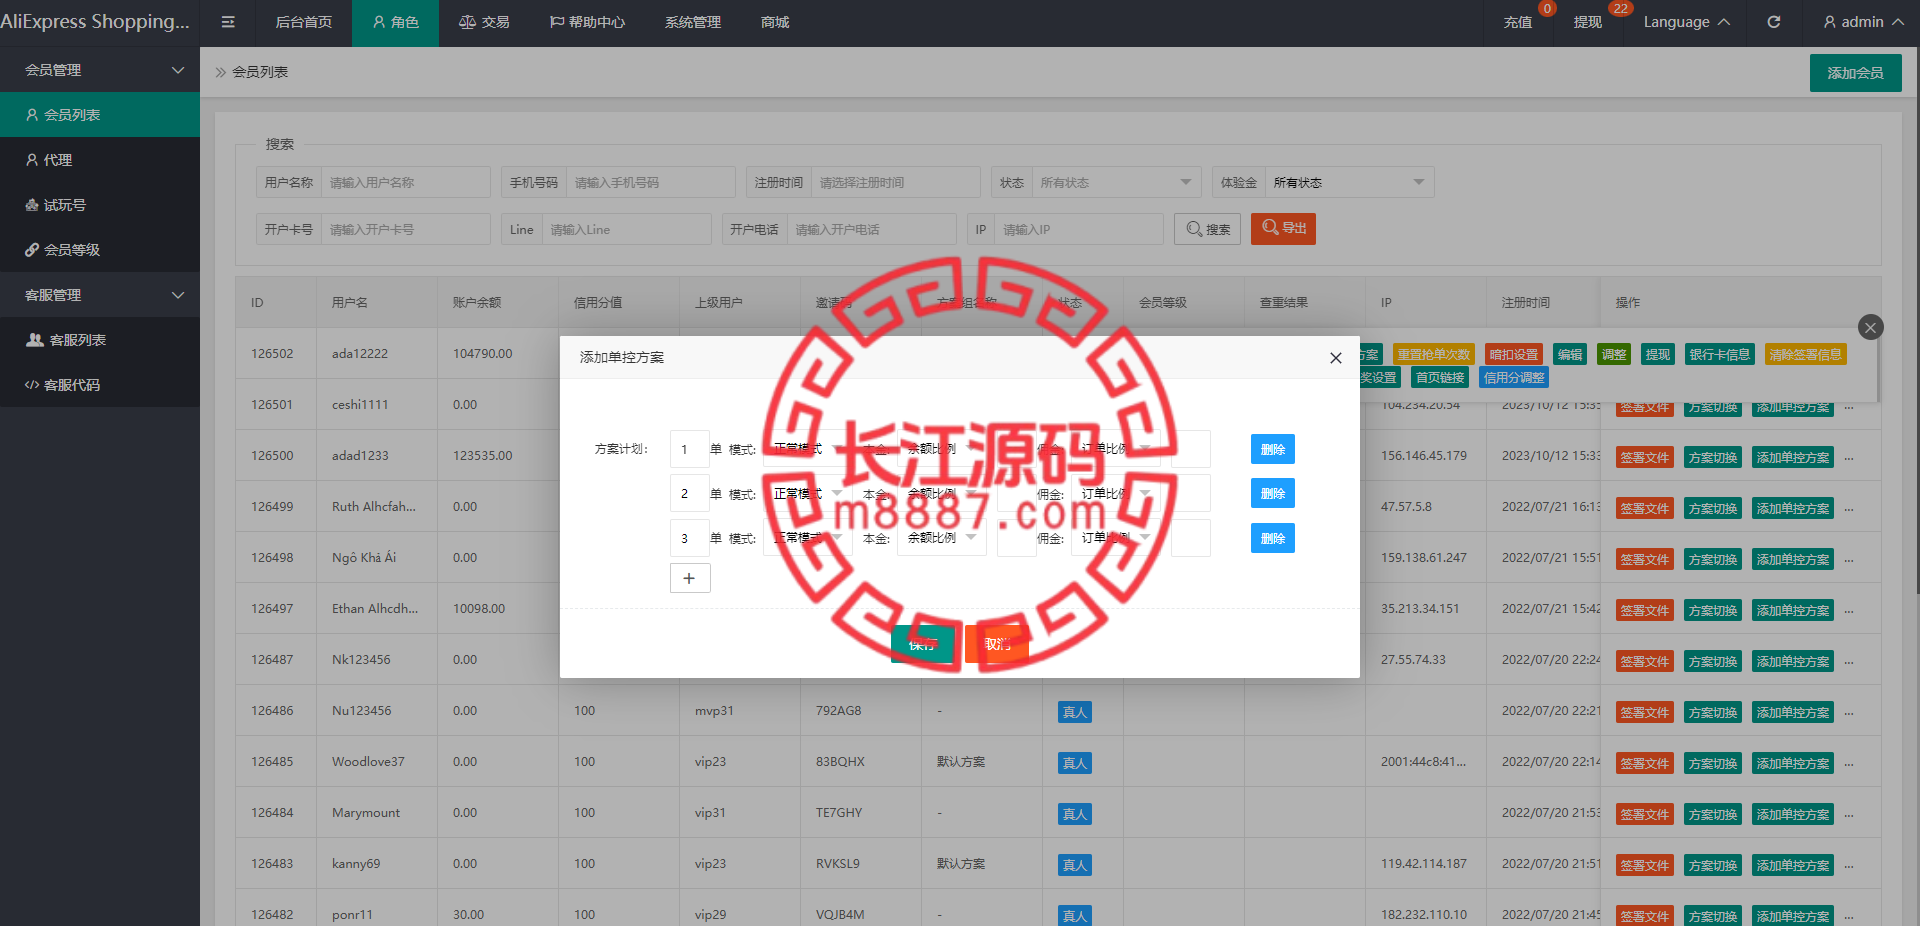Click 真人 badge in row 126484
This screenshot has width=1920, height=926.
tap(1074, 814)
